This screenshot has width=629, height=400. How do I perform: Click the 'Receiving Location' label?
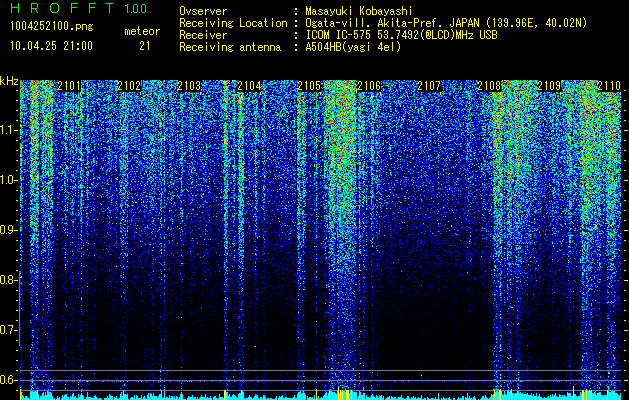pyautogui.click(x=233, y=23)
